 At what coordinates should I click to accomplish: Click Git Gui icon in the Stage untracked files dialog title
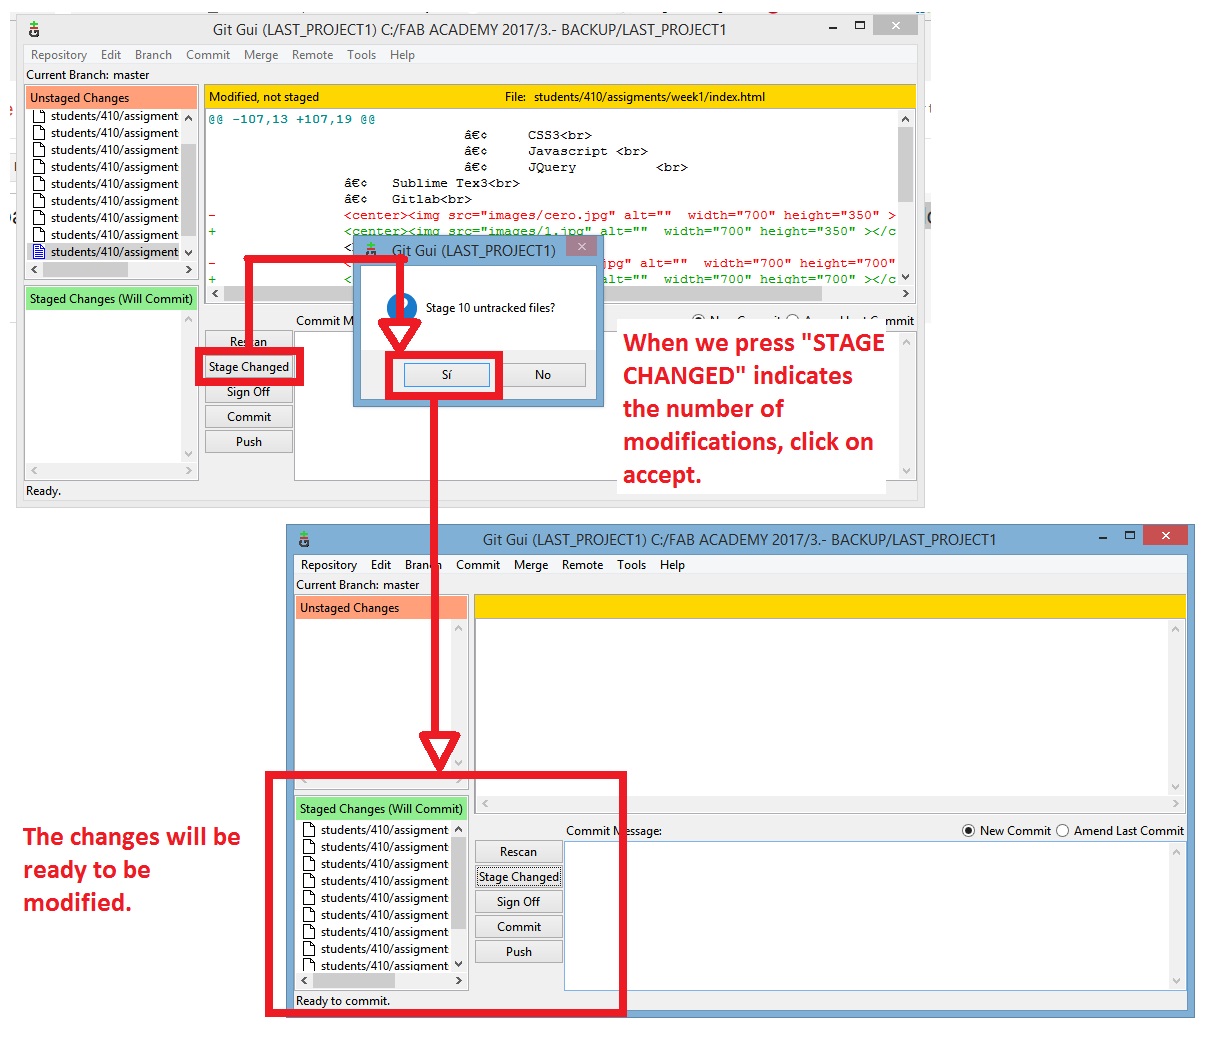tap(371, 250)
